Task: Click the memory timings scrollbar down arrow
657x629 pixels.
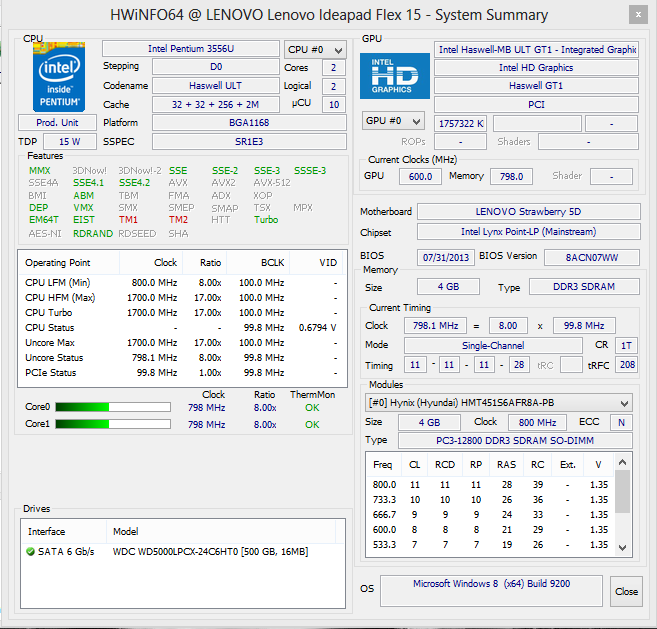Action: (623, 547)
